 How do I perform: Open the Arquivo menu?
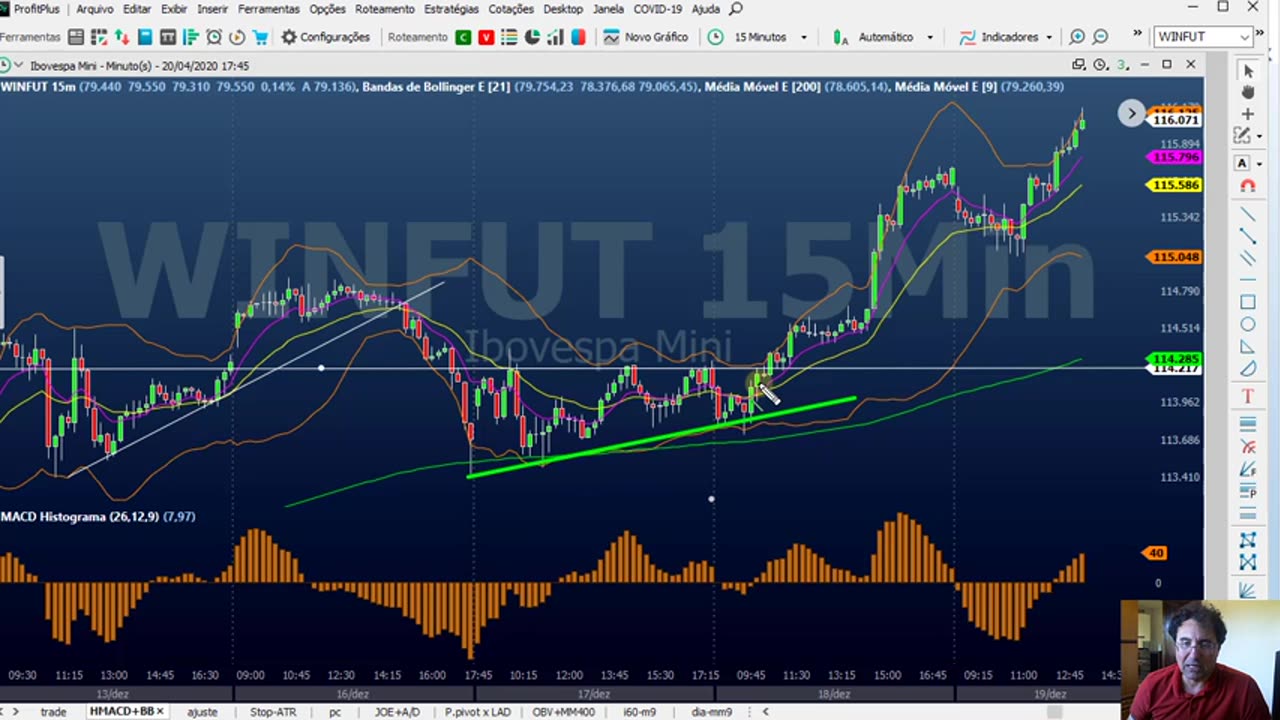95,9
